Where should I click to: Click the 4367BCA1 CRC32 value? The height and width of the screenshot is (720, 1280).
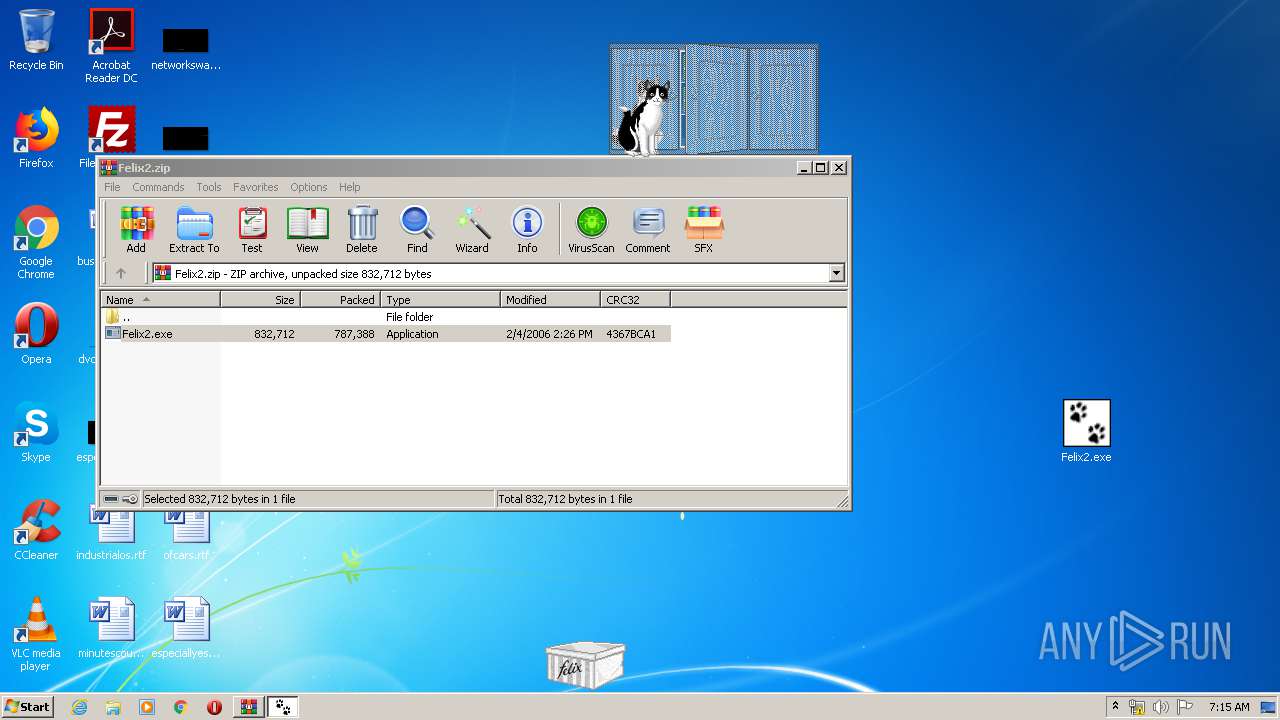coord(631,334)
